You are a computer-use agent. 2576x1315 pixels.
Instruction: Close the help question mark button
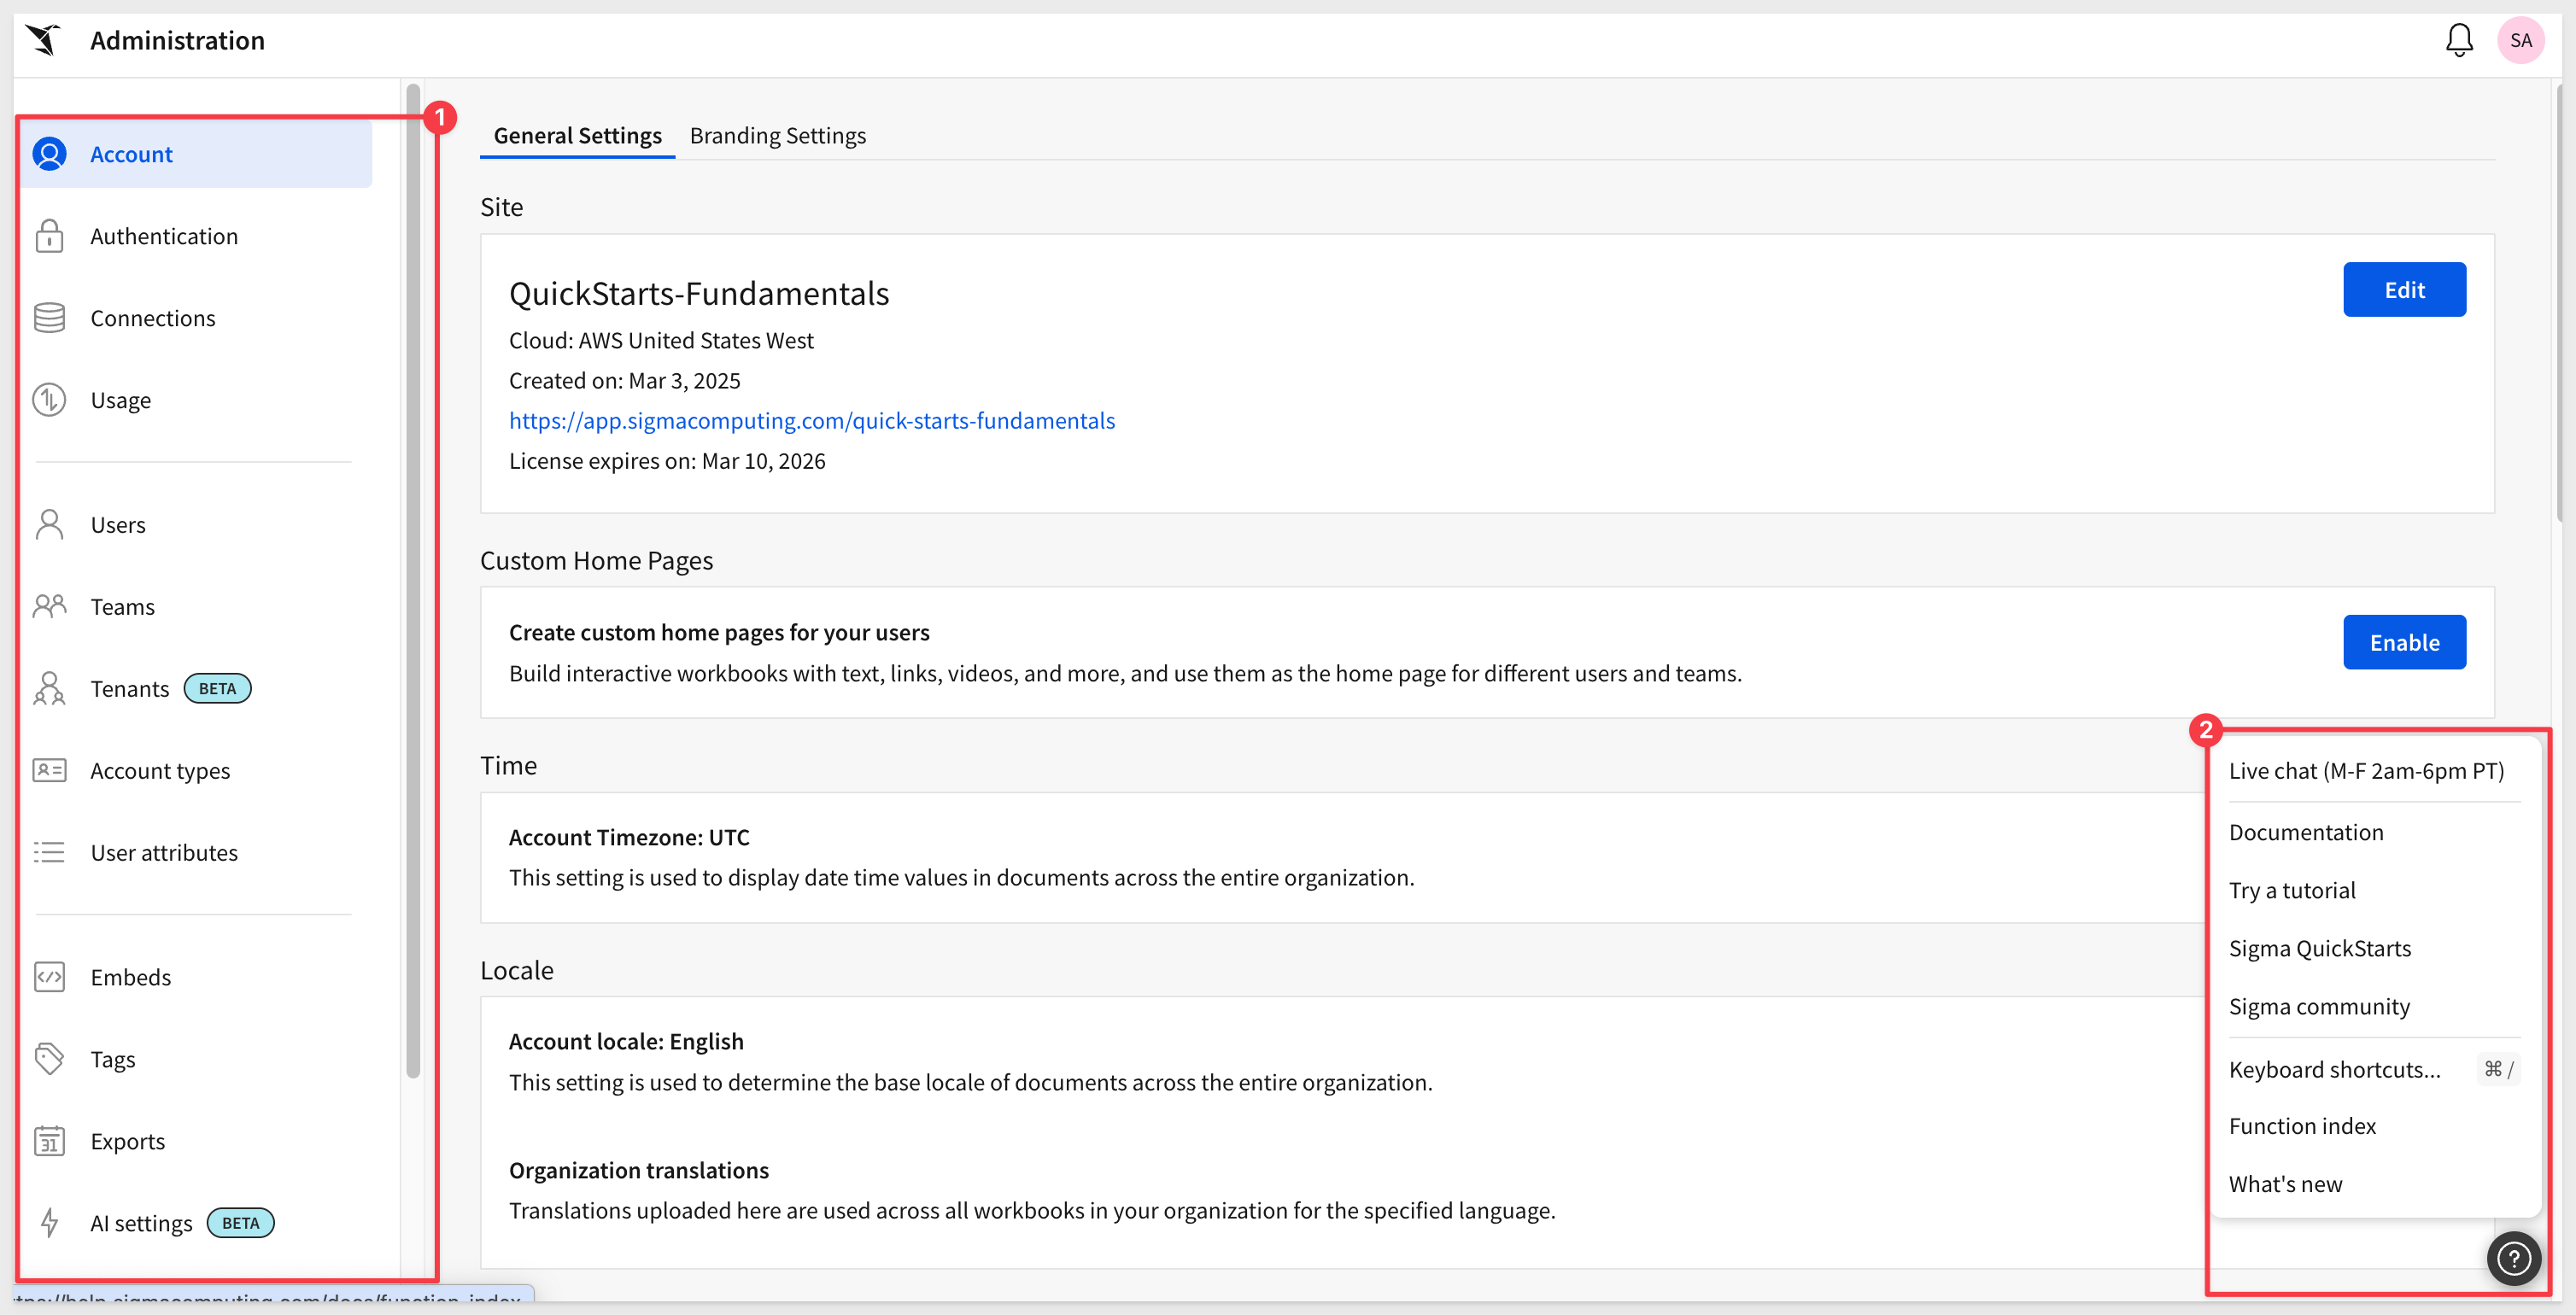[x=2513, y=1258]
